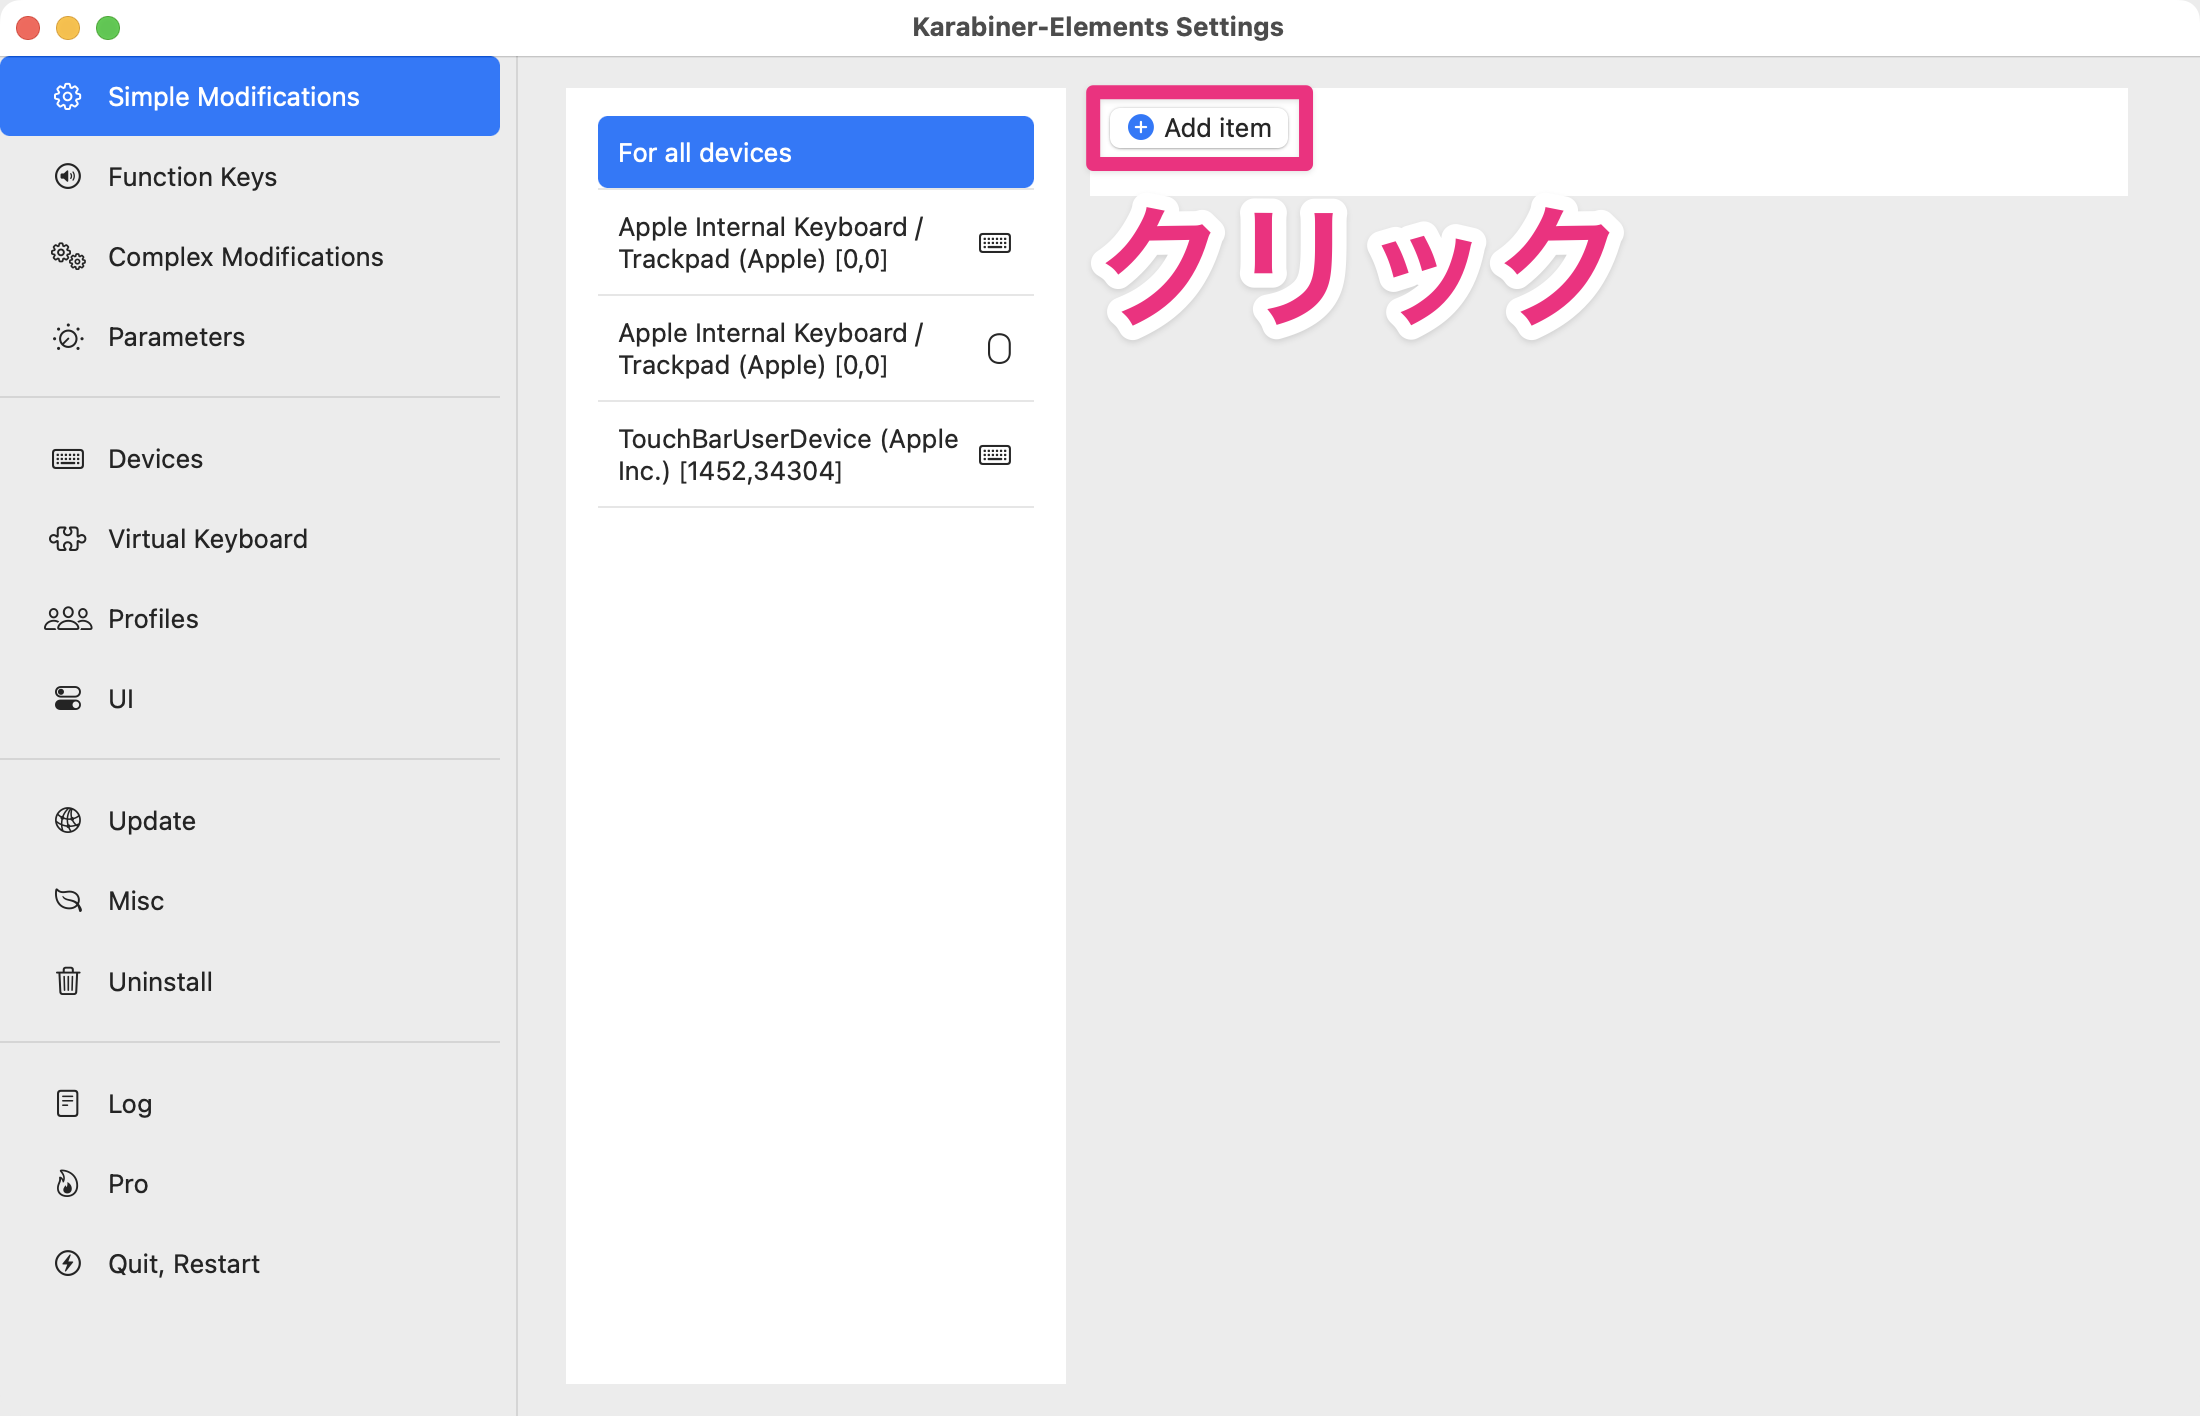Open the For all devices section
This screenshot has width=2200, height=1416.
tap(815, 151)
